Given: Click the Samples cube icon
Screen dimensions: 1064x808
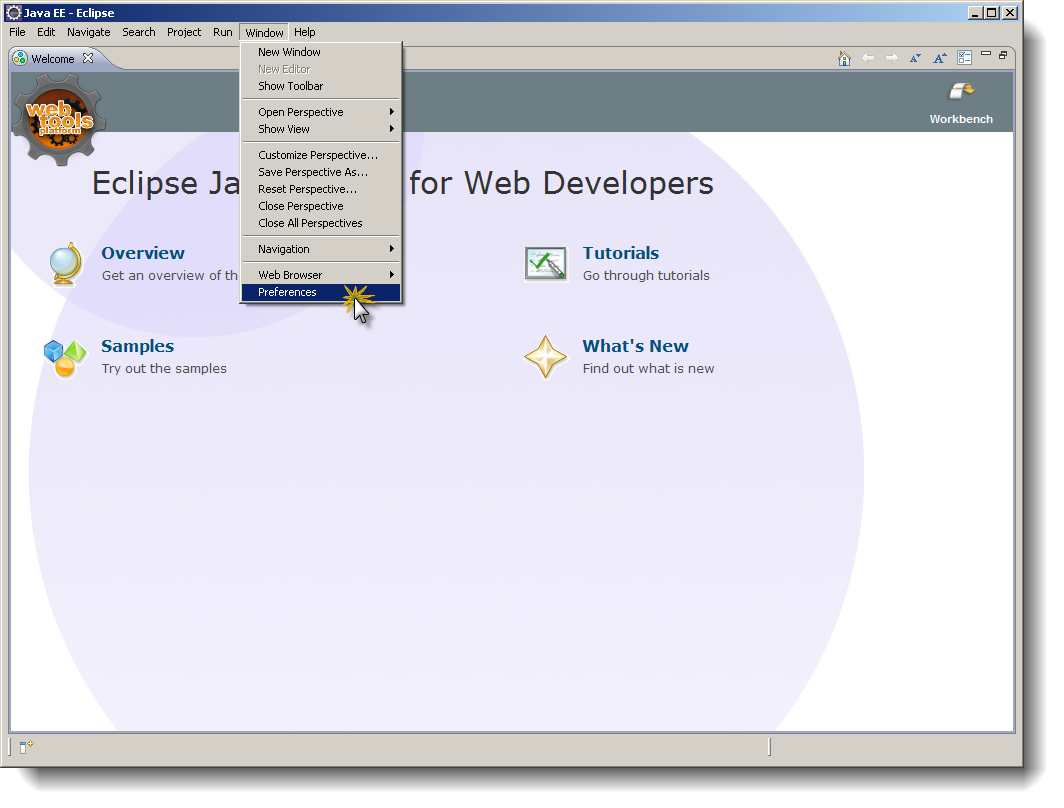Looking at the screenshot, I should 63,356.
